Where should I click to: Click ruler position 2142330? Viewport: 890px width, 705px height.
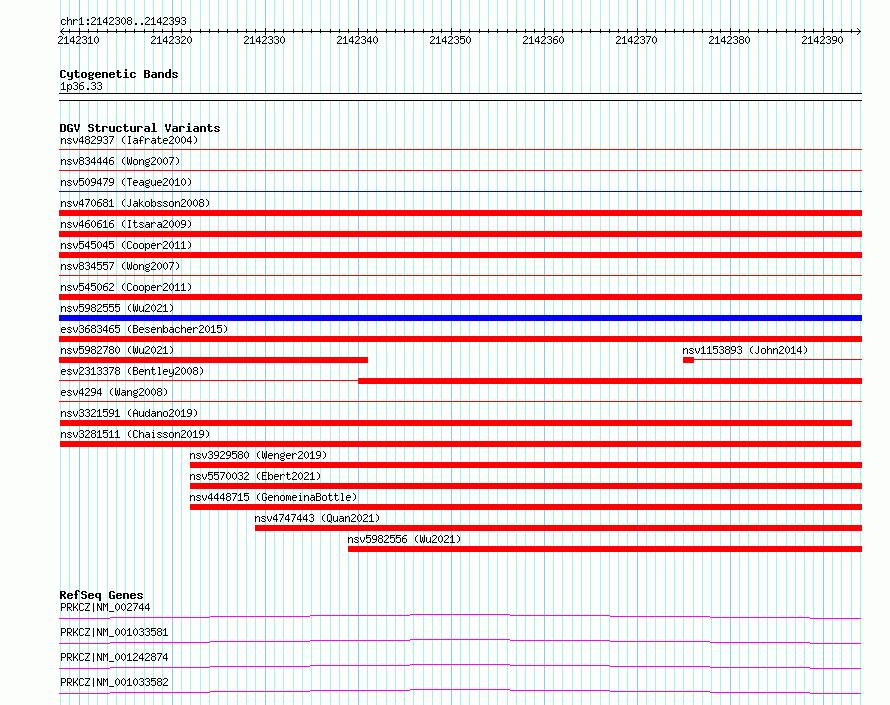click(x=265, y=40)
